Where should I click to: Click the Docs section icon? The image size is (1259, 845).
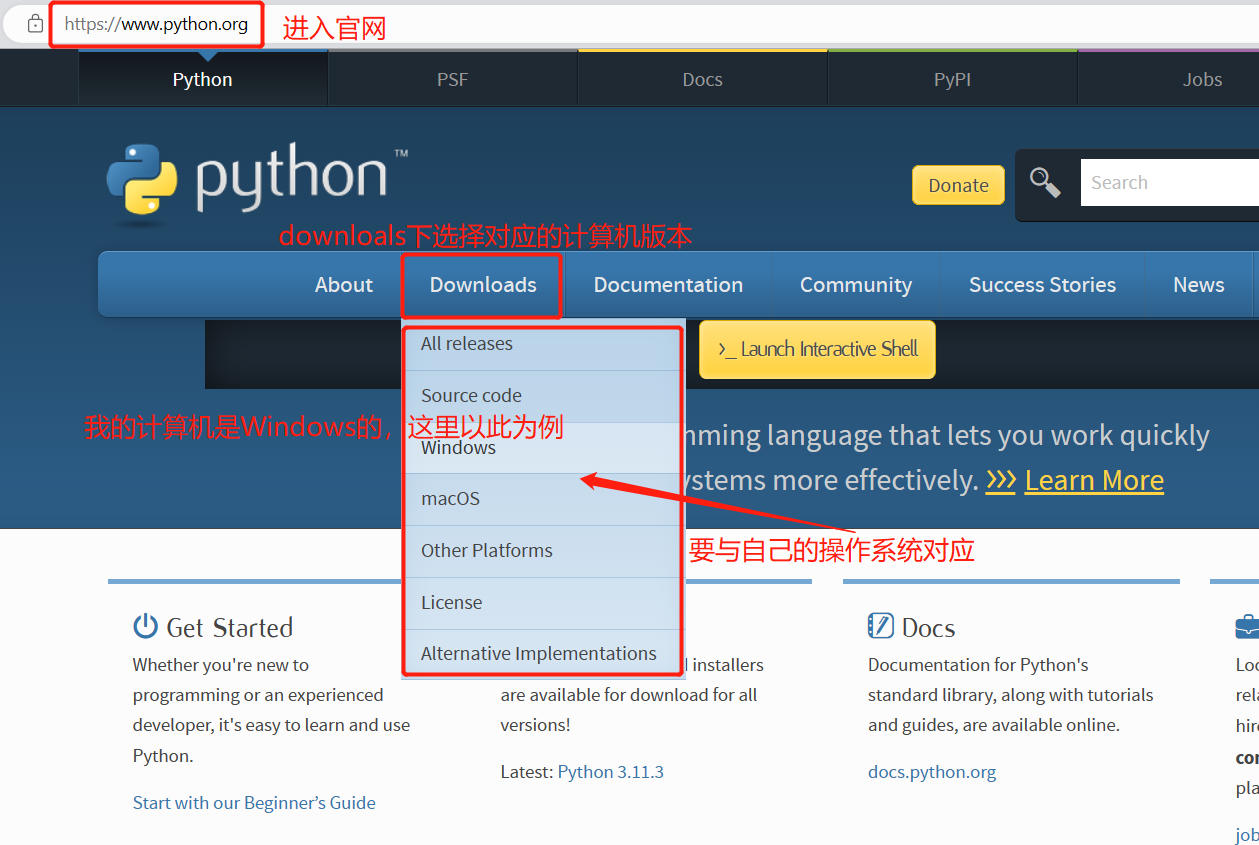(880, 626)
